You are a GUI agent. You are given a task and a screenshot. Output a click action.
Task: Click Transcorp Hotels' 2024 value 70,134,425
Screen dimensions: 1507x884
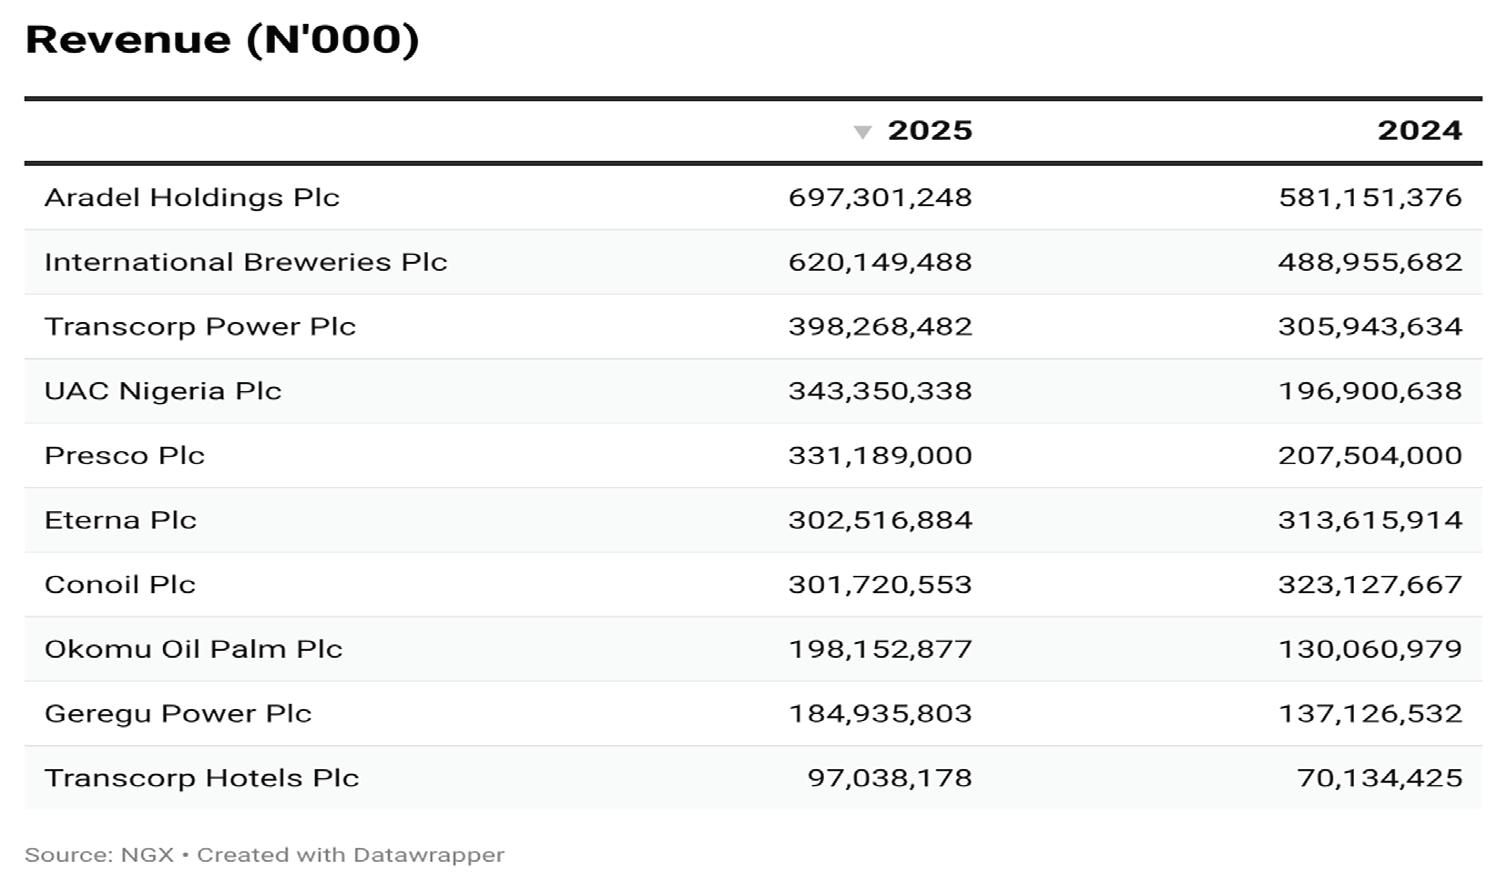(x=1380, y=778)
